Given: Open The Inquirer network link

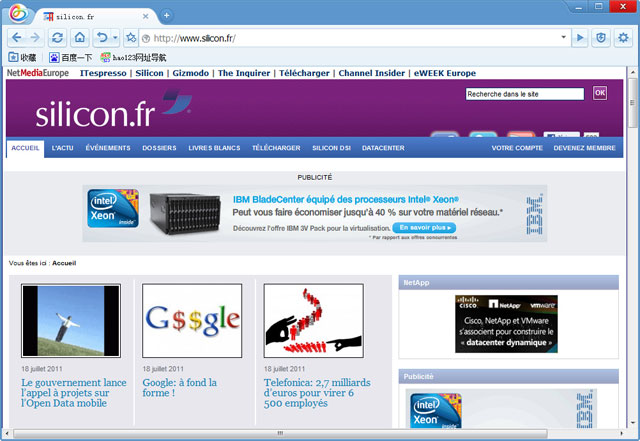Looking at the screenshot, I should (x=244, y=73).
